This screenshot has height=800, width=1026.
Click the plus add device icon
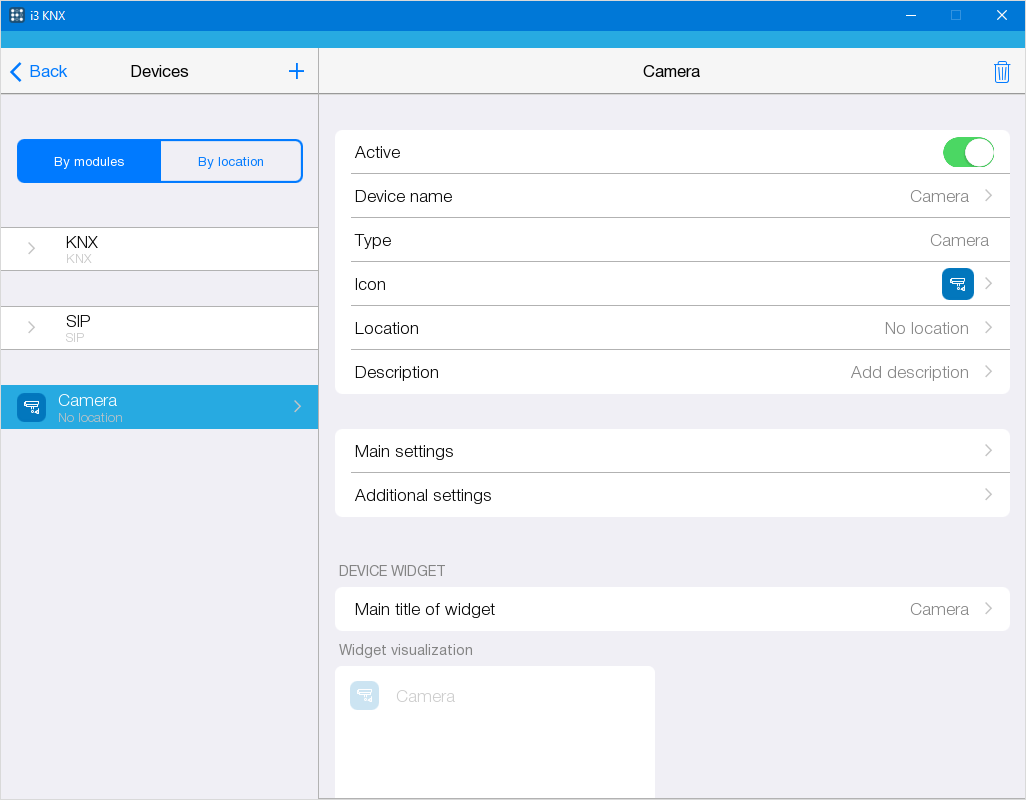[296, 71]
